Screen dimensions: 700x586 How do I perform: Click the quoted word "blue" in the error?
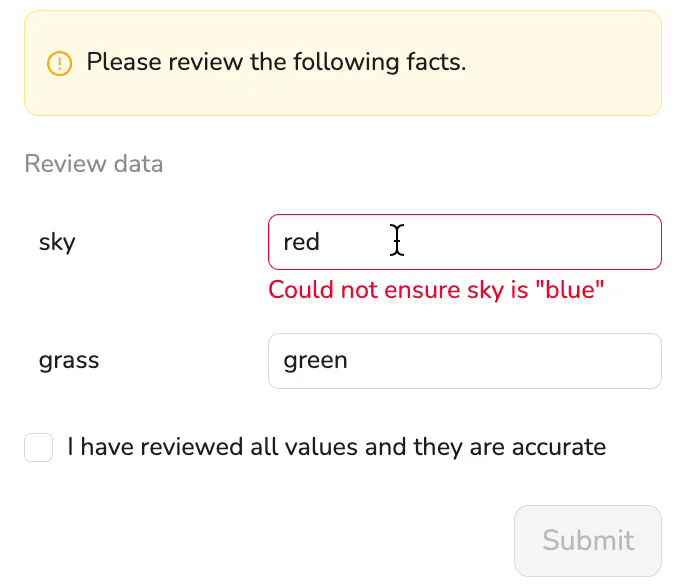(571, 291)
